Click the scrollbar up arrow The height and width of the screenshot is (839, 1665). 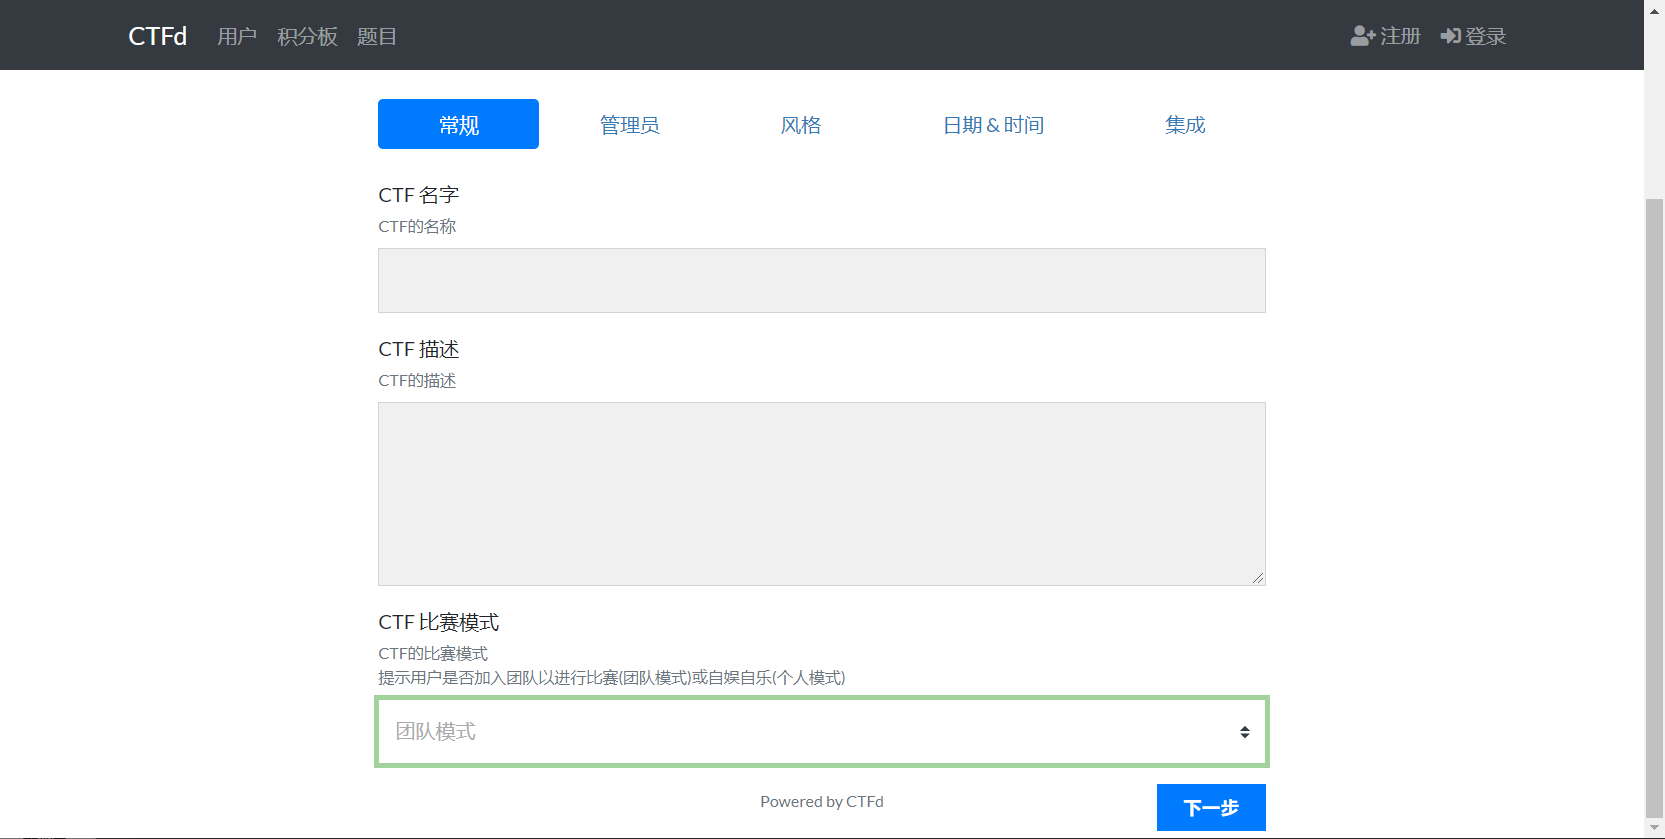point(1654,9)
